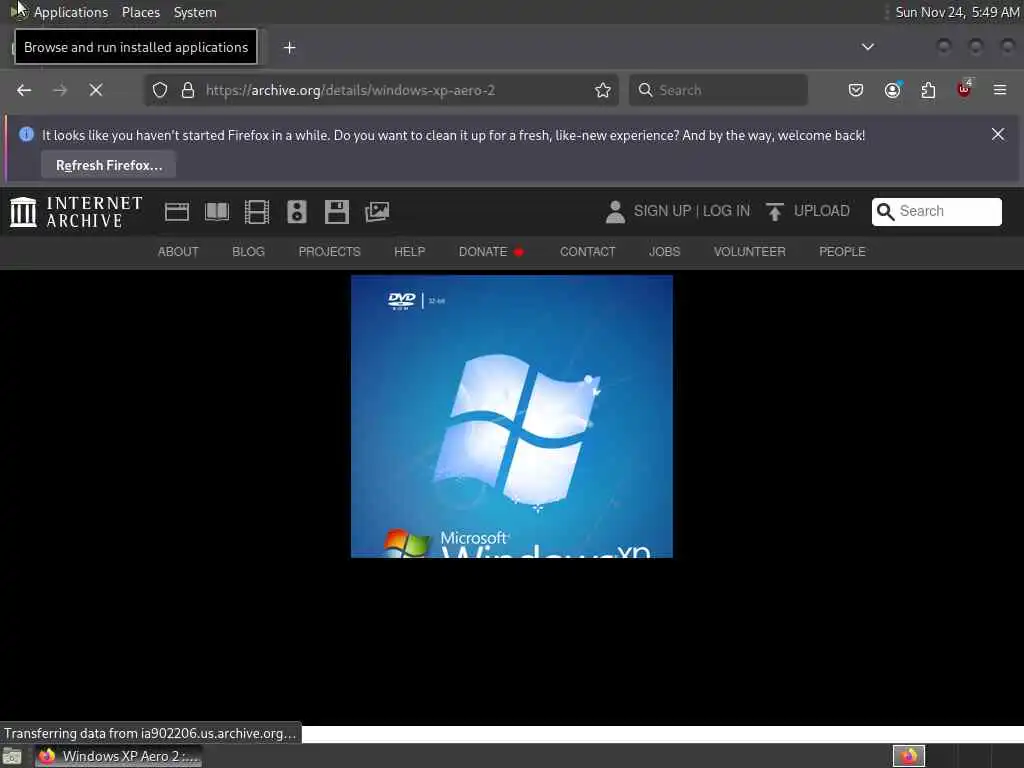Open a new browser tab
This screenshot has height=768, width=1024.
click(290, 48)
